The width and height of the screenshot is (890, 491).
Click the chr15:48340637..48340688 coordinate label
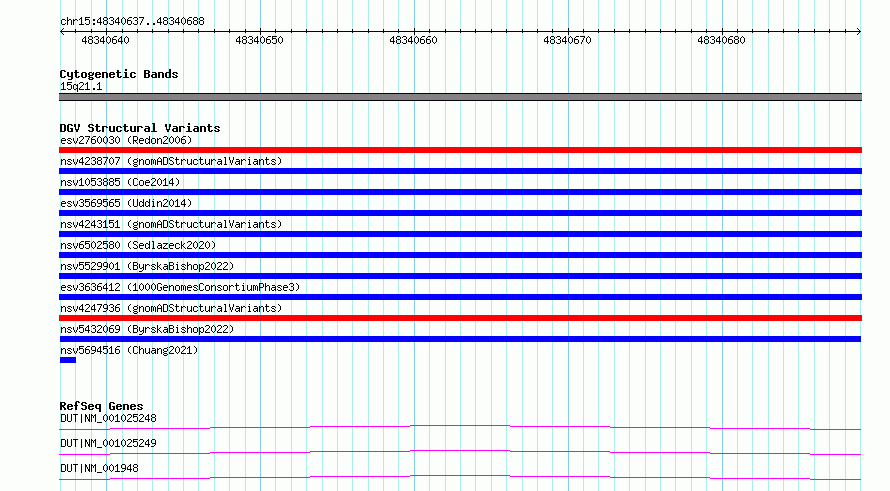132,22
